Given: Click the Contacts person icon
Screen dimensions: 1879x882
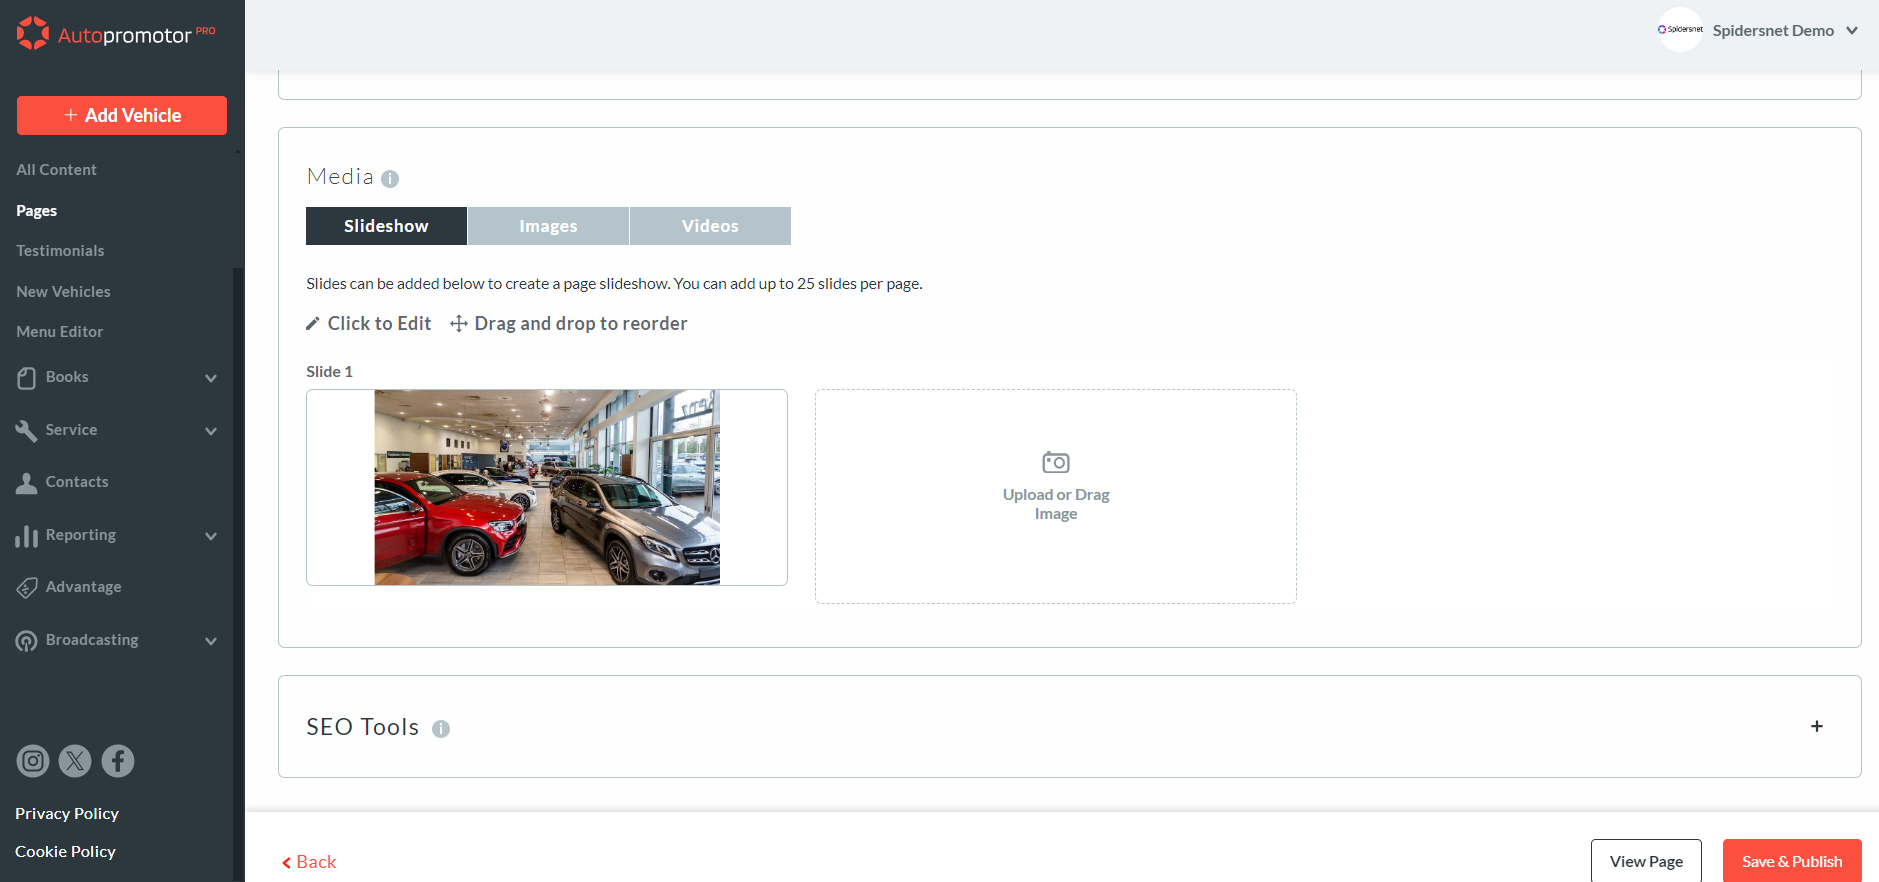Looking at the screenshot, I should coord(27,483).
